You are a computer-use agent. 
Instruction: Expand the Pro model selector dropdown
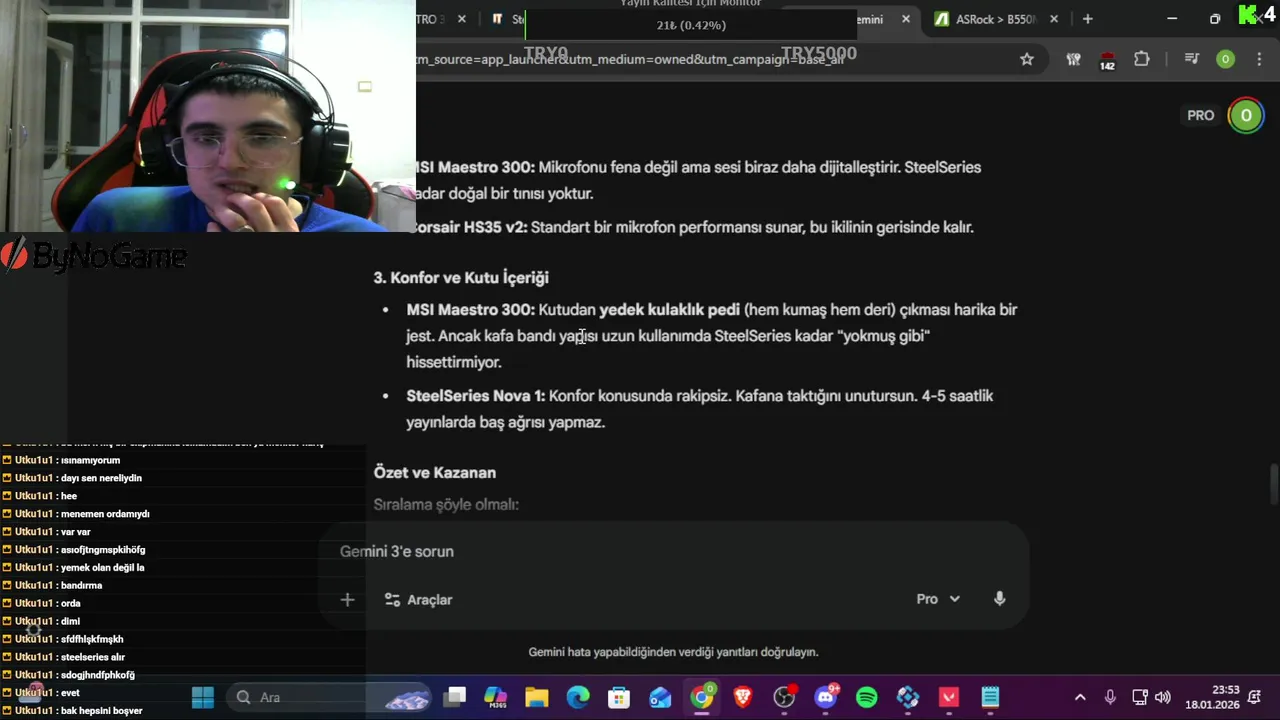[x=937, y=599]
